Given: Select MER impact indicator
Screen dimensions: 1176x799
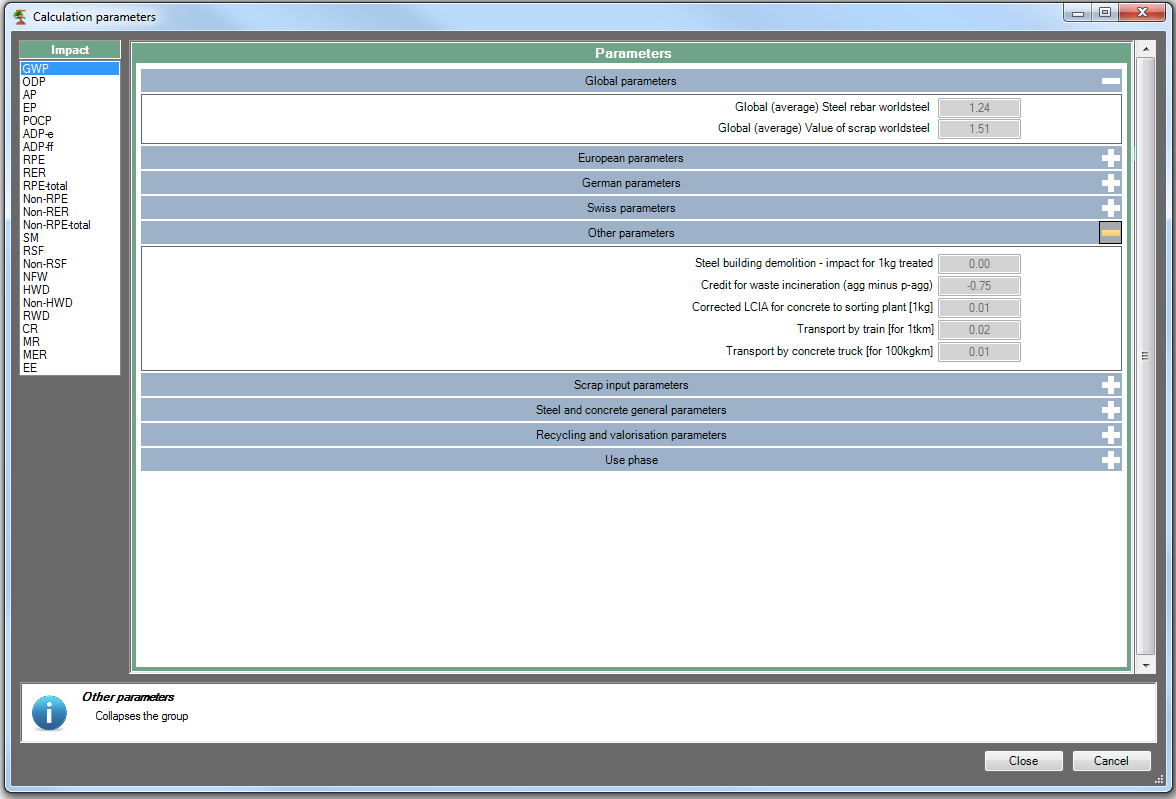Looking at the screenshot, I should pos(70,355).
